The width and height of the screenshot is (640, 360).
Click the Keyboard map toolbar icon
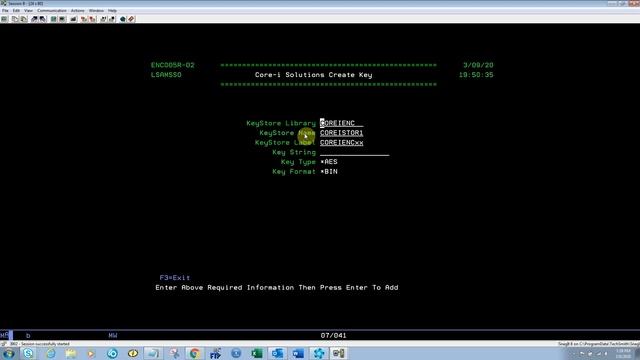pos(73,19)
